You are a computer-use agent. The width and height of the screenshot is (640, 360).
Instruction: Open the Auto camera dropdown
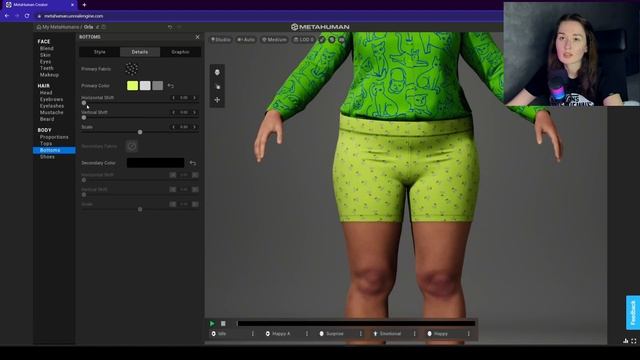(246, 40)
